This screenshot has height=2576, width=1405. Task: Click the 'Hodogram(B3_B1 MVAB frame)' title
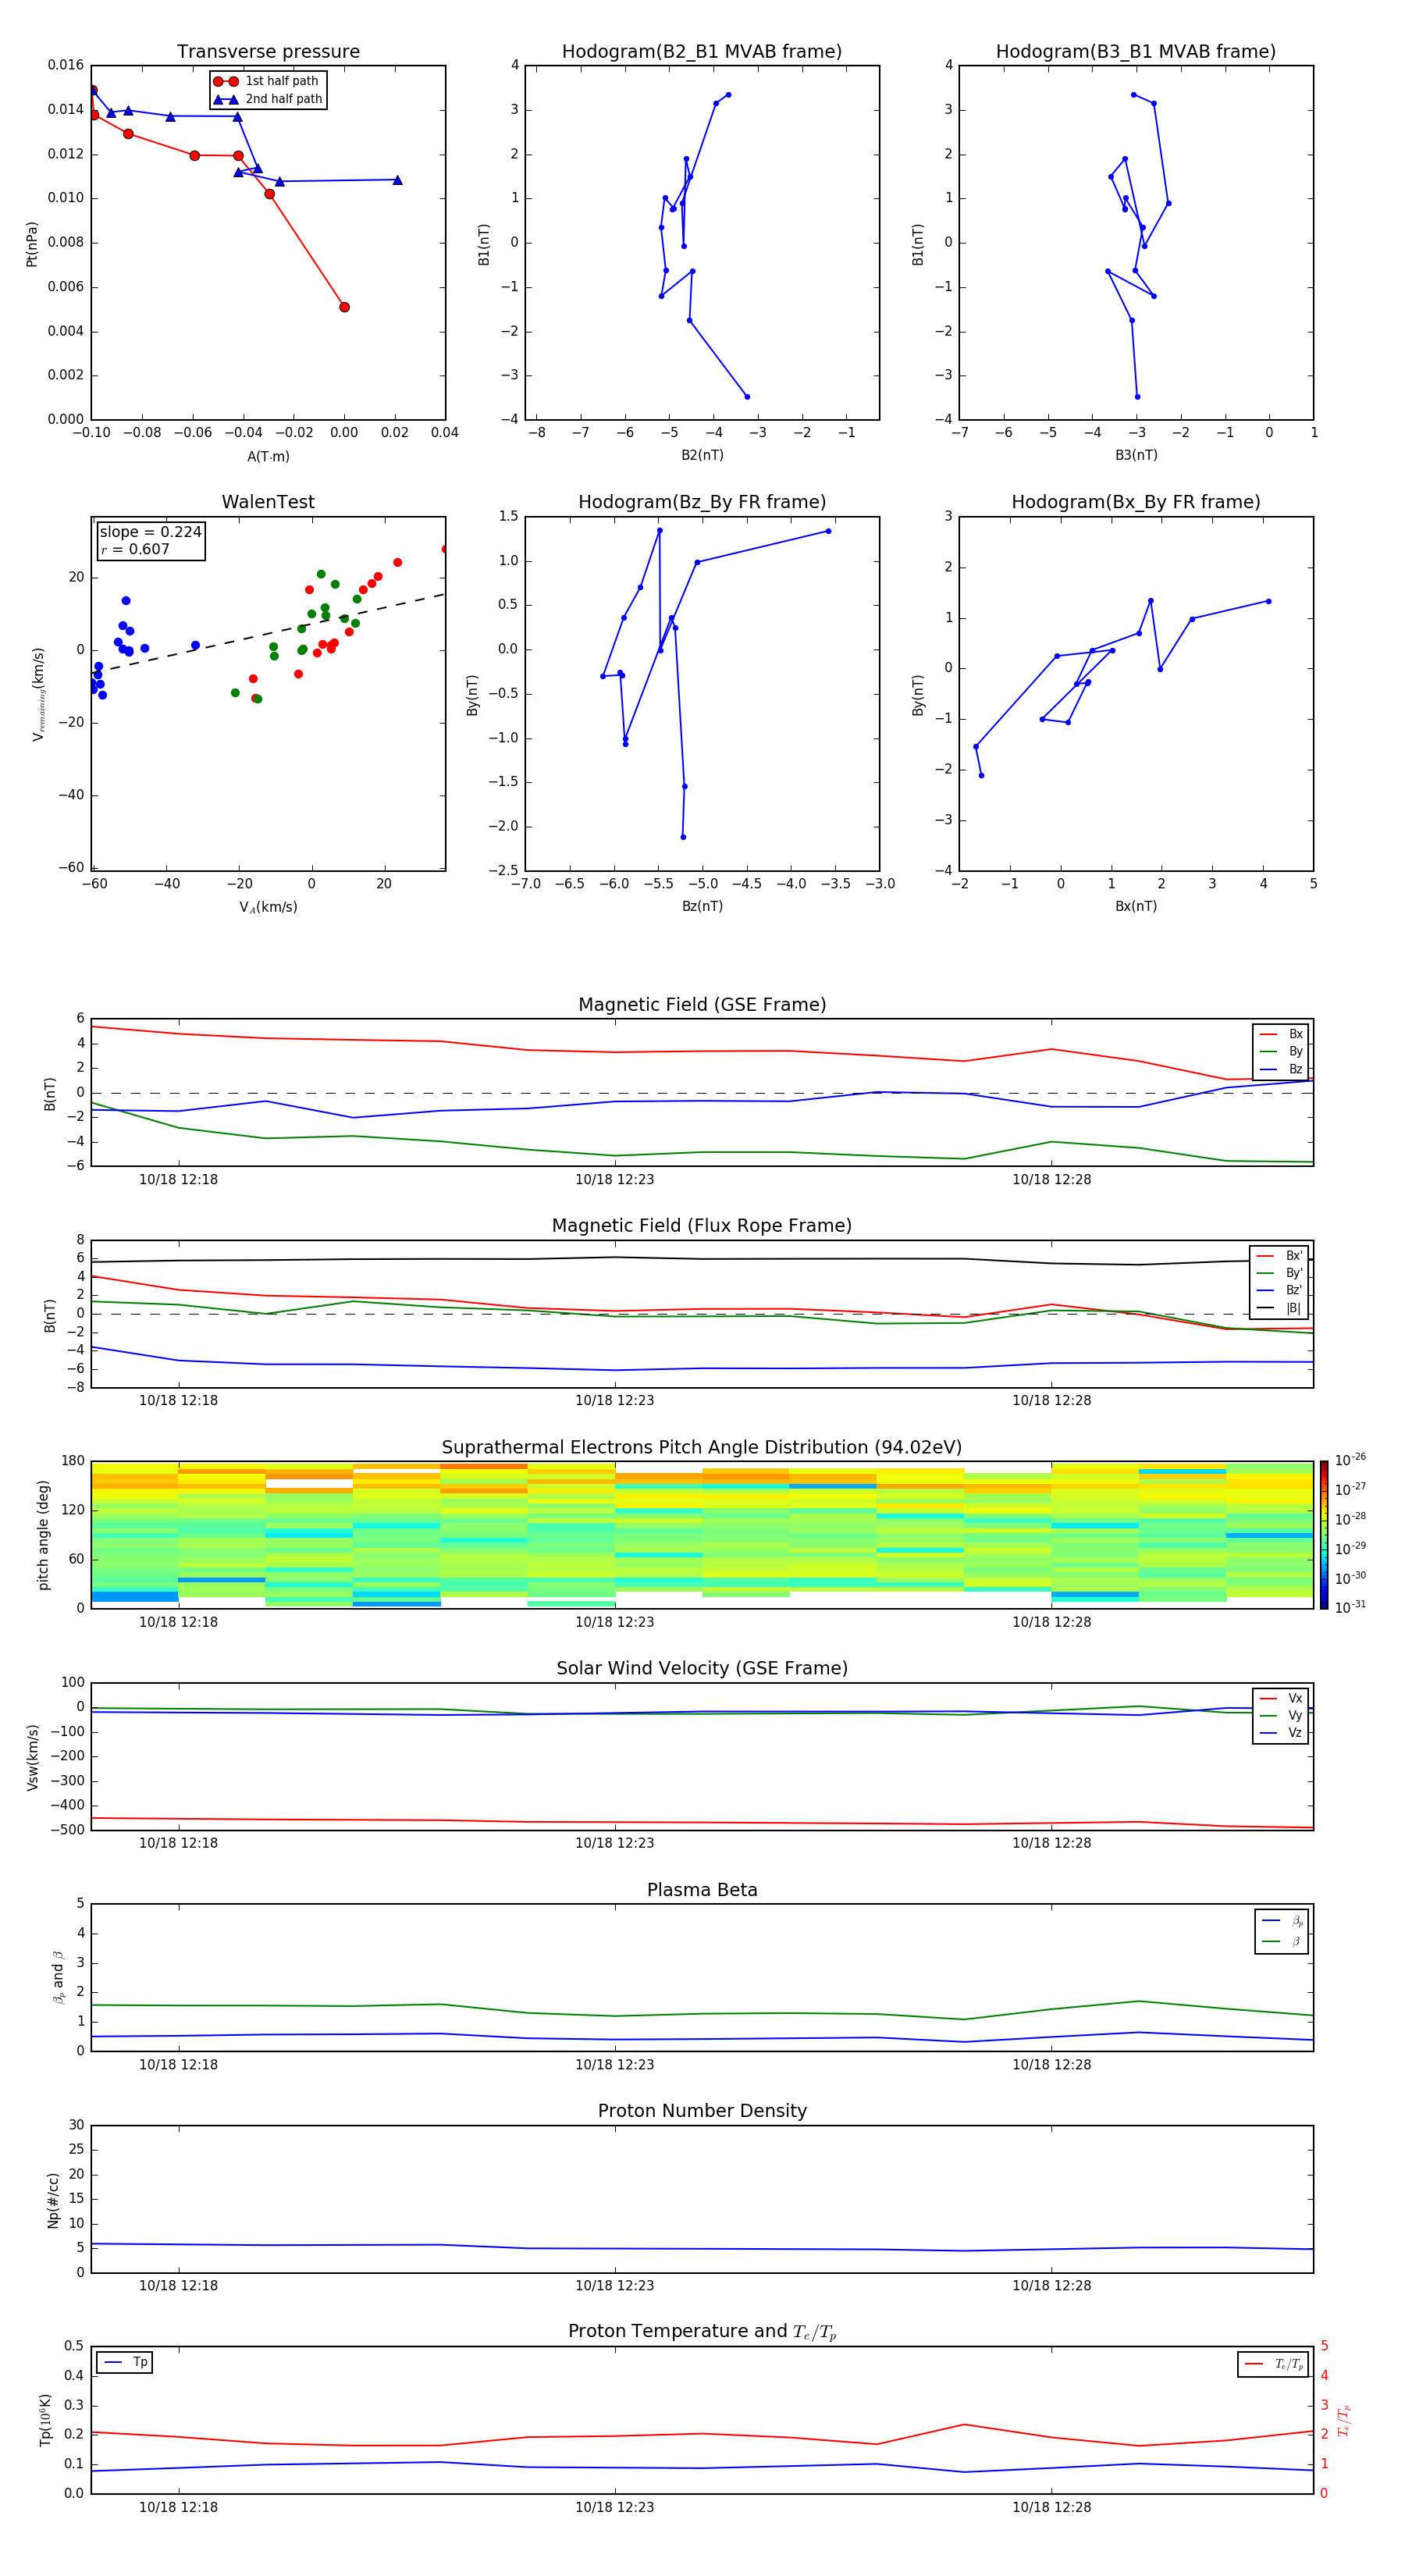point(1136,52)
